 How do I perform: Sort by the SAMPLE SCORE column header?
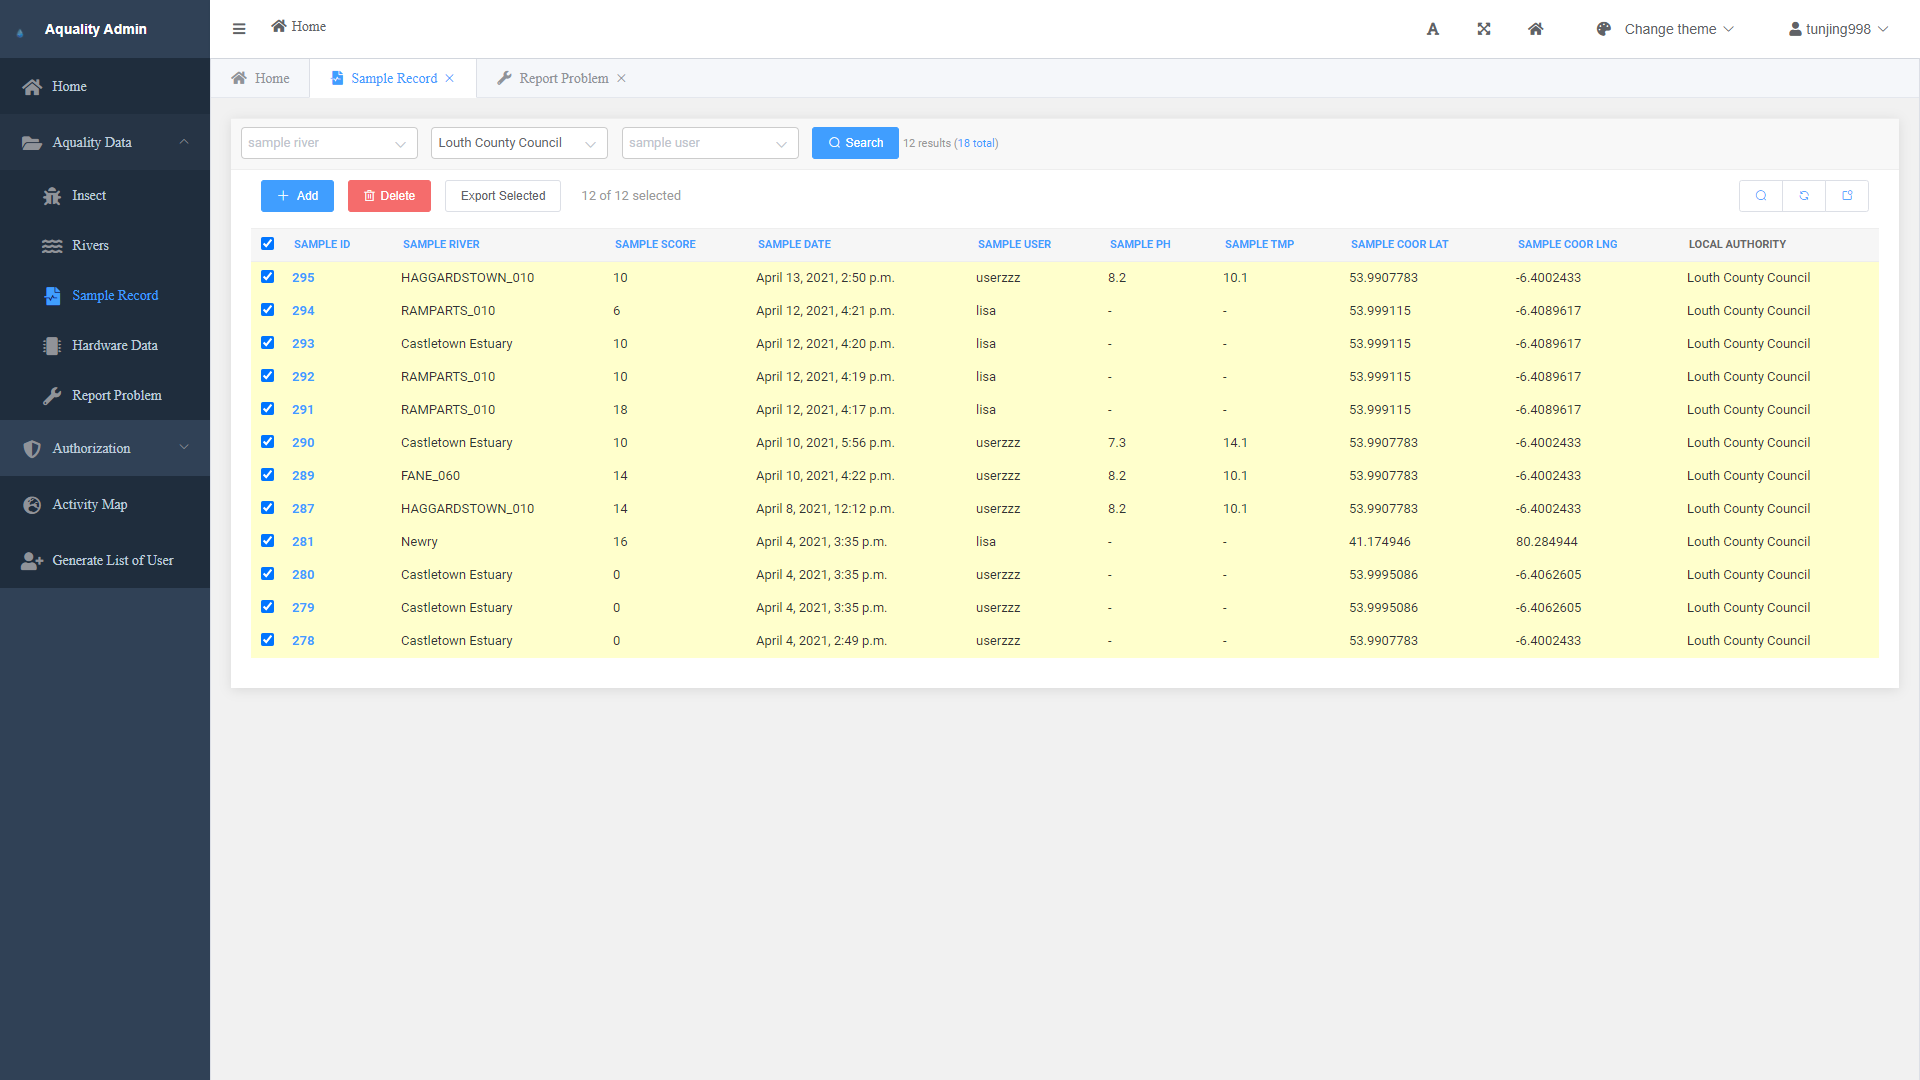(x=655, y=244)
